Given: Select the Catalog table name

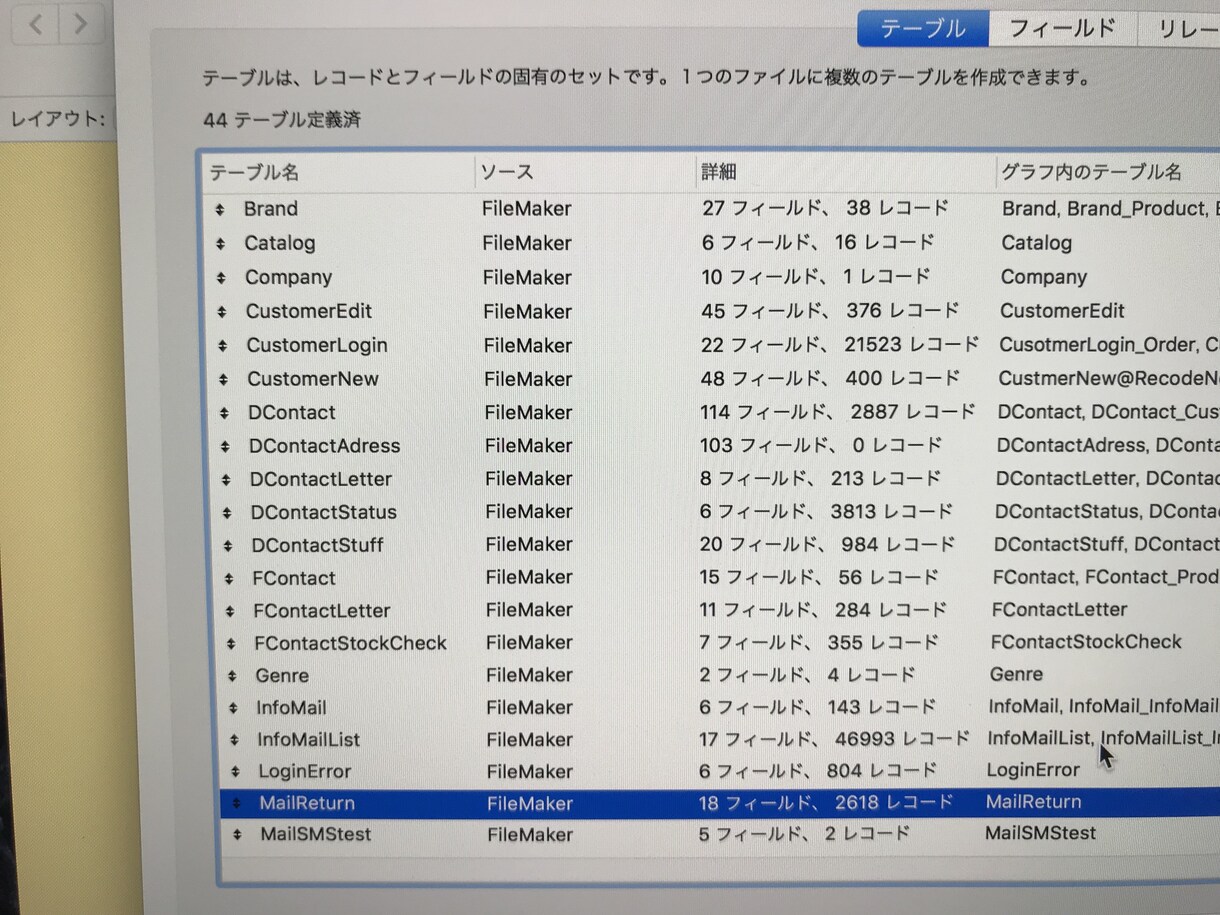Looking at the screenshot, I should point(280,243).
